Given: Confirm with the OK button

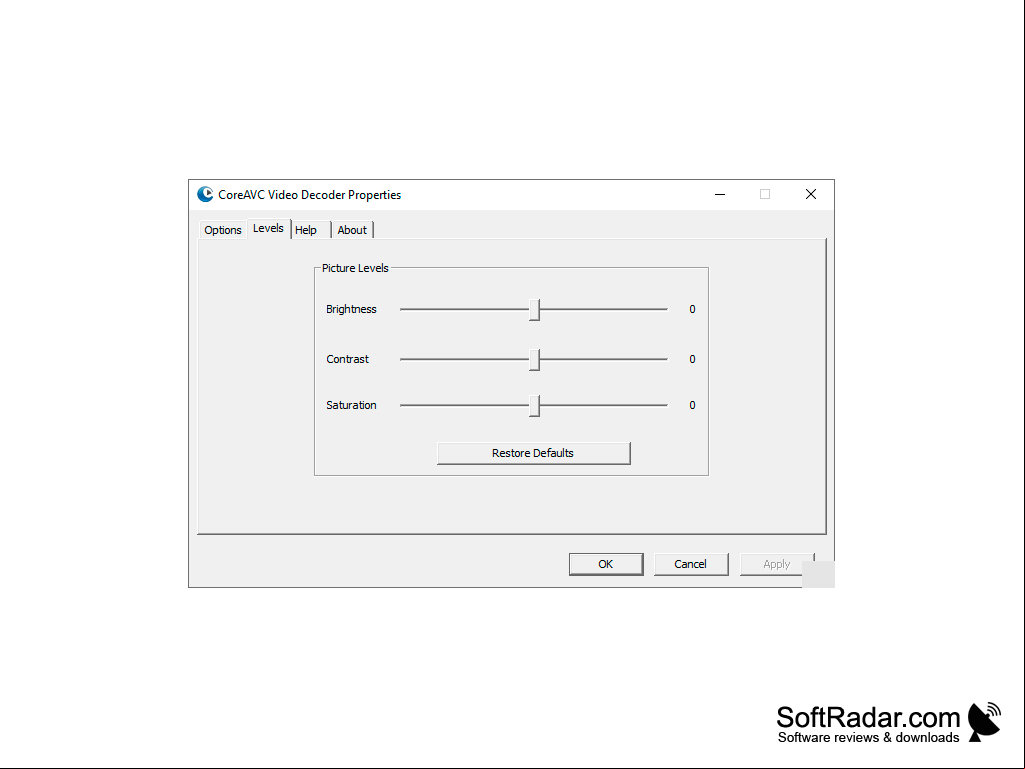Looking at the screenshot, I should [606, 564].
